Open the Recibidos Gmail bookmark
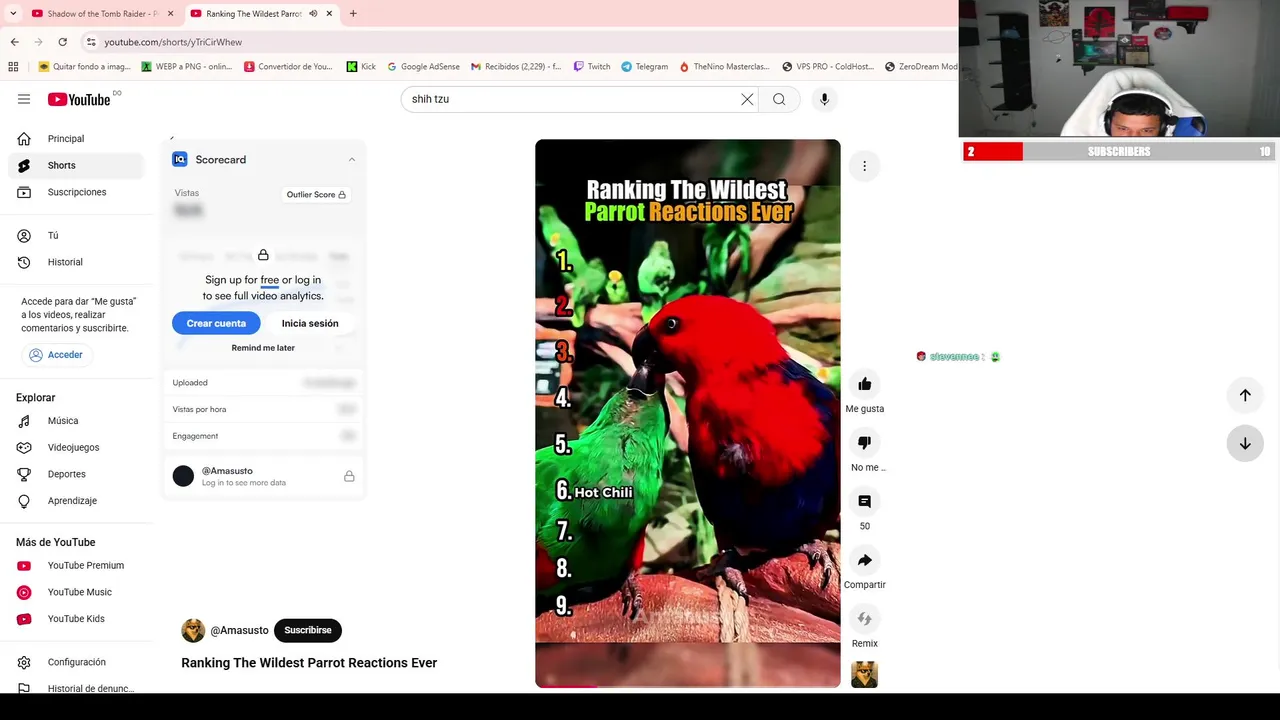This screenshot has width=1280, height=720. point(516,67)
